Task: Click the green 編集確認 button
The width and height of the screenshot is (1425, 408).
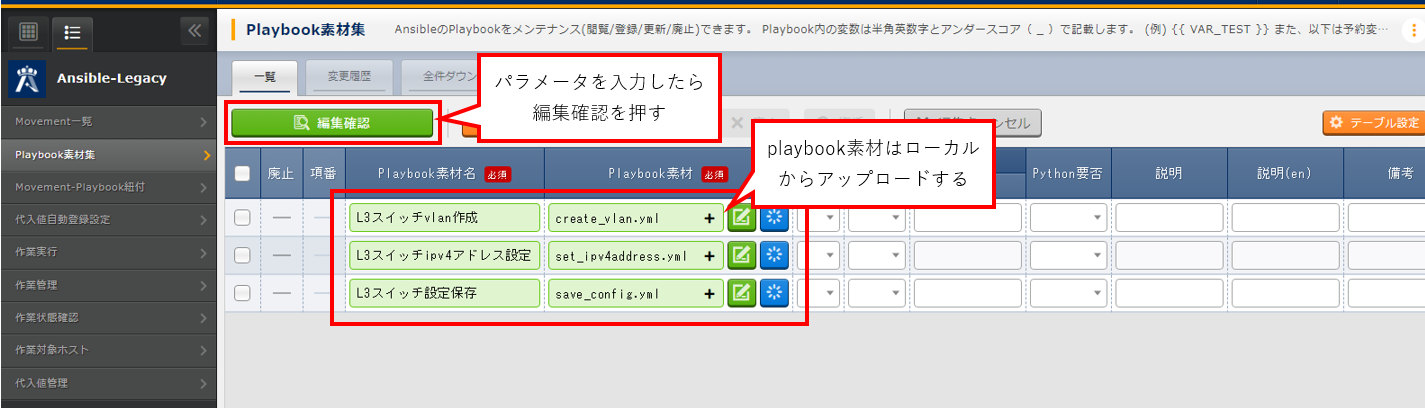Action: click(332, 123)
